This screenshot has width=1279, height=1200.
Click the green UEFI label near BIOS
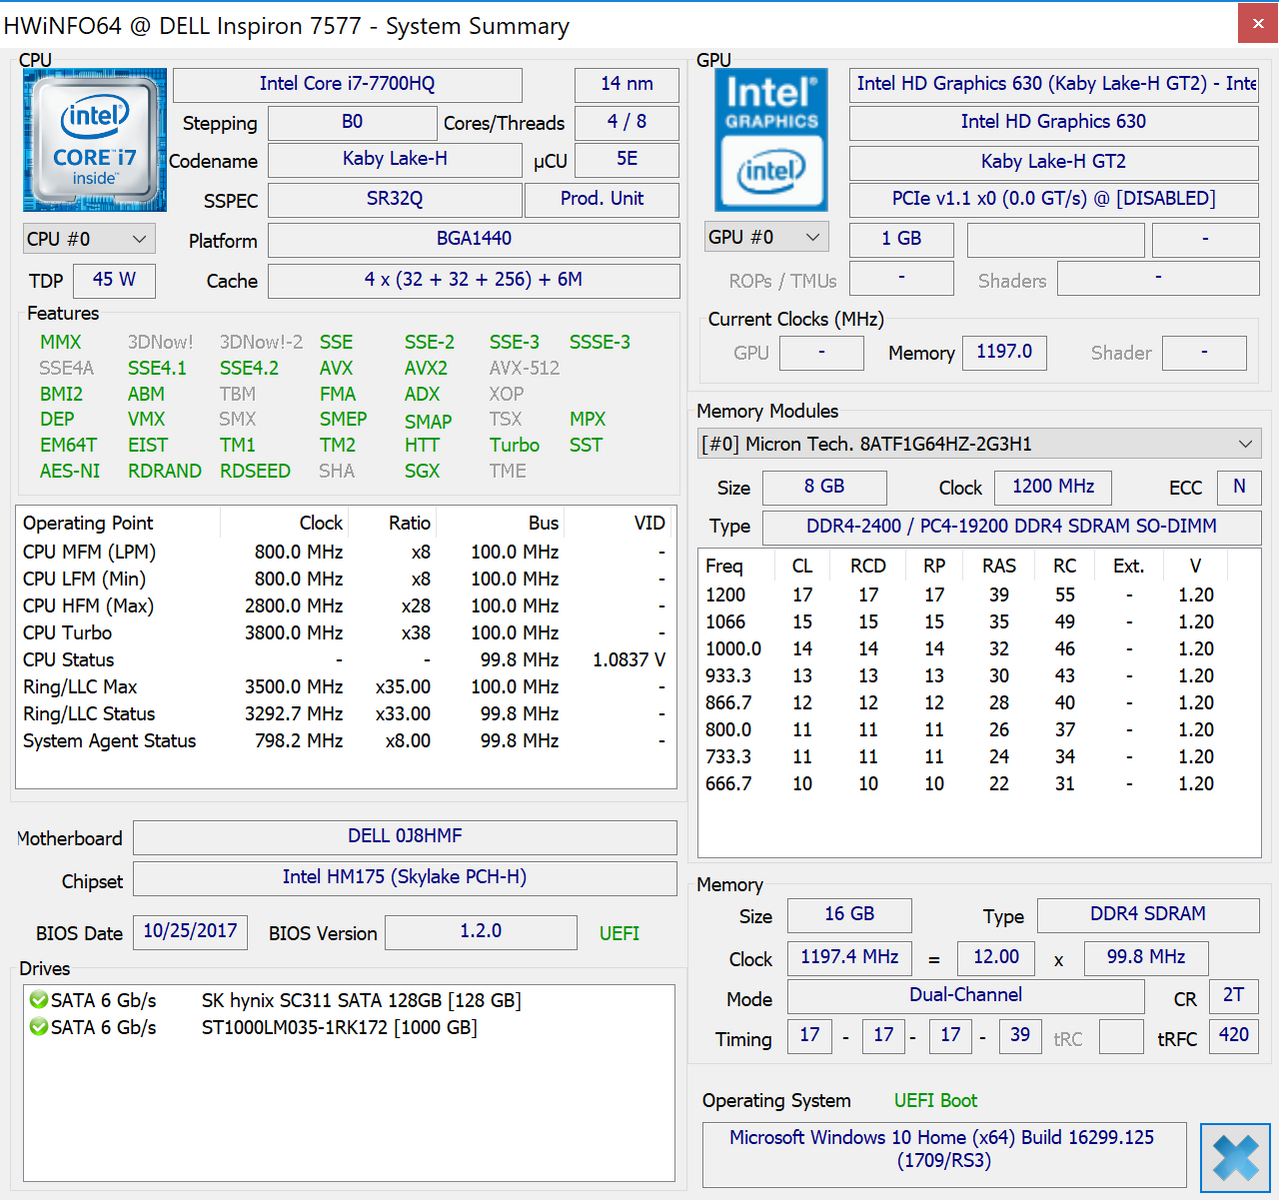(619, 933)
